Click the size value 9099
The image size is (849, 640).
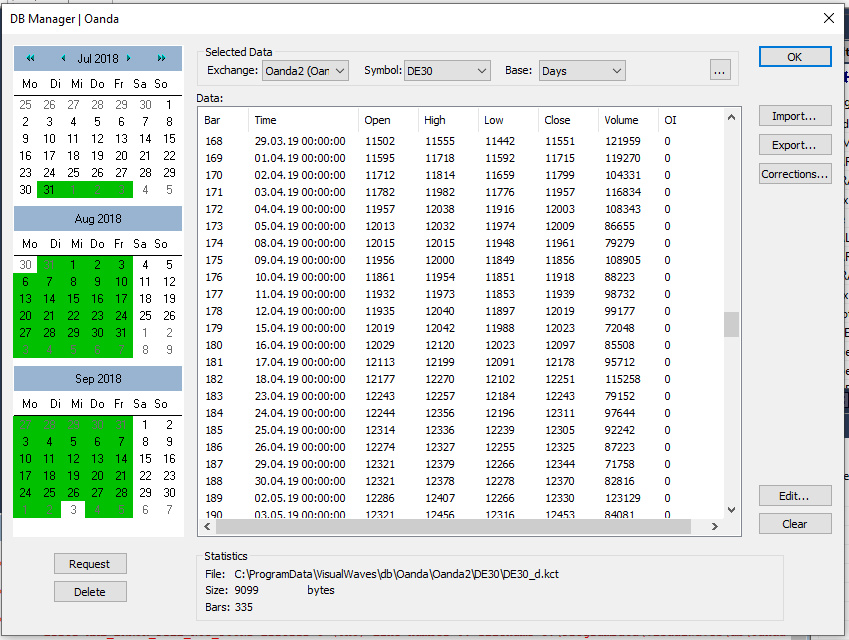(246, 590)
